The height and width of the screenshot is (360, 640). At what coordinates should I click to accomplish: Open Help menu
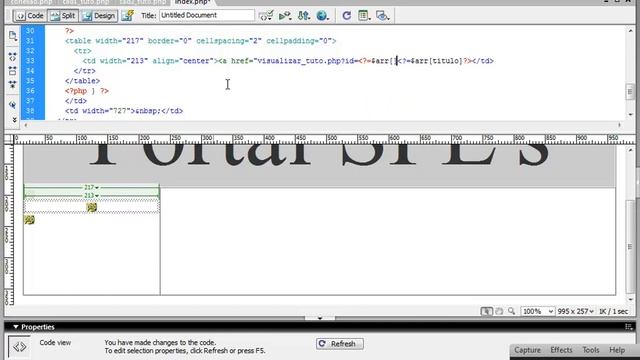(x=617, y=350)
